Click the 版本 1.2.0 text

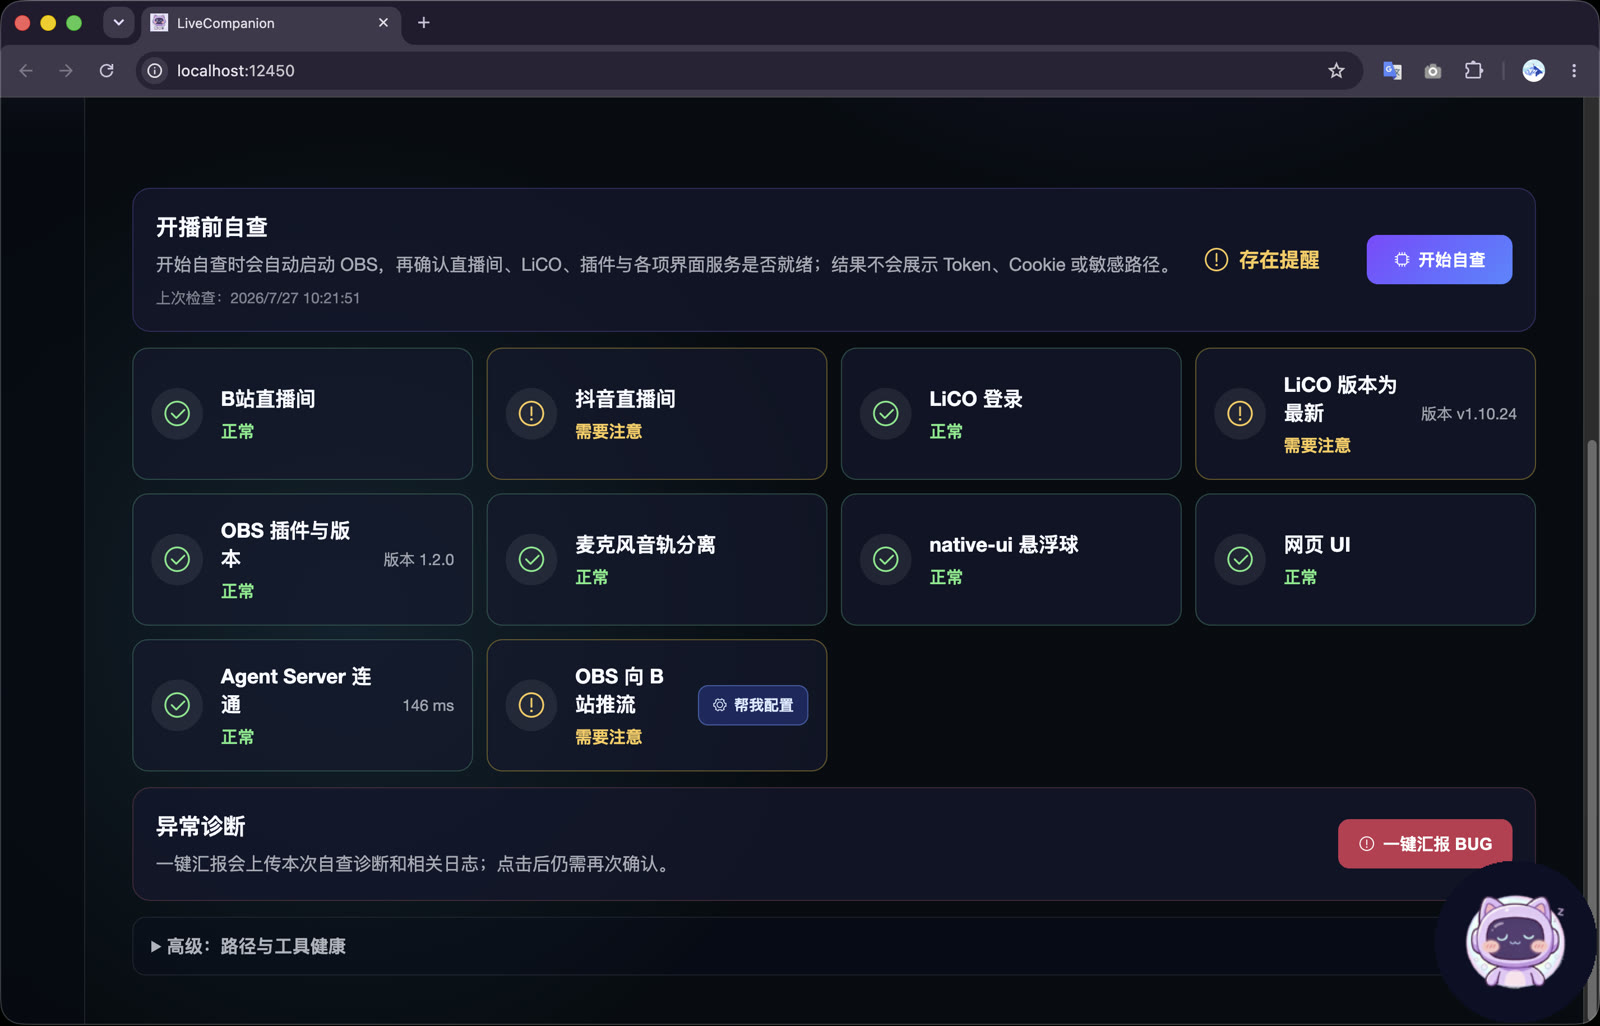[419, 560]
